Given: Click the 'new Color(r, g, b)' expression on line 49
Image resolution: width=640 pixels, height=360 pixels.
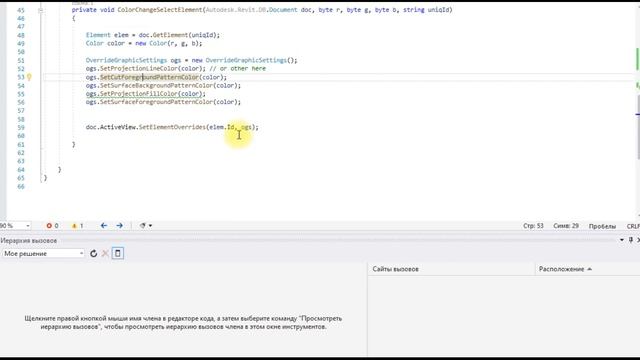Looking at the screenshot, I should pyautogui.click(x=167, y=43).
